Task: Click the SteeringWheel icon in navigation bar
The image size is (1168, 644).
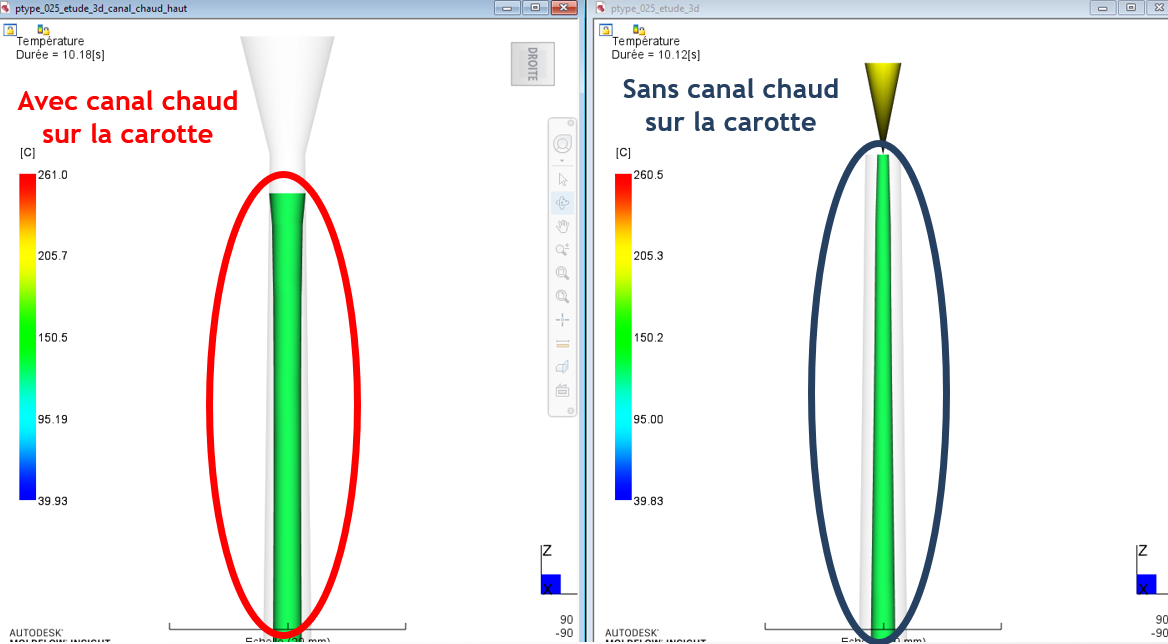Action: click(562, 144)
